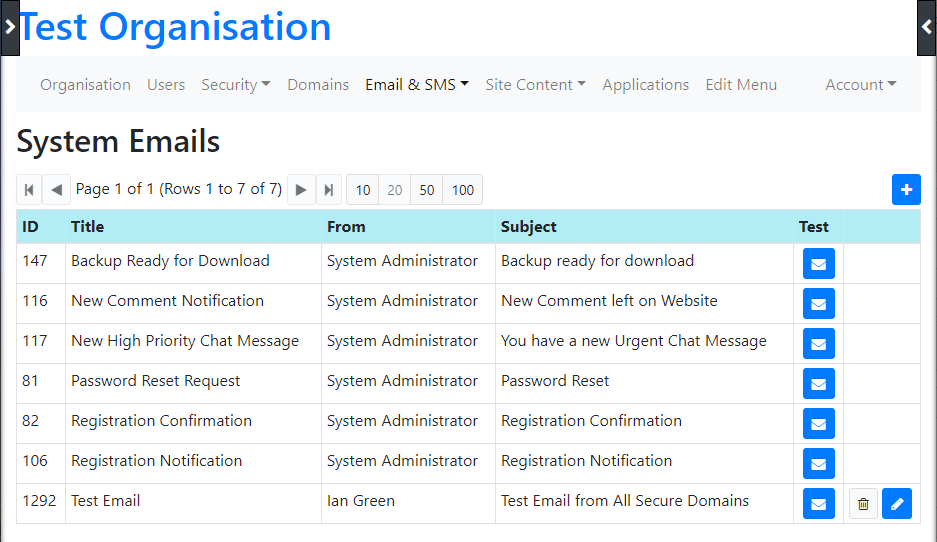
Task: Expand the left side panel chevron
Action: (x=10, y=27)
